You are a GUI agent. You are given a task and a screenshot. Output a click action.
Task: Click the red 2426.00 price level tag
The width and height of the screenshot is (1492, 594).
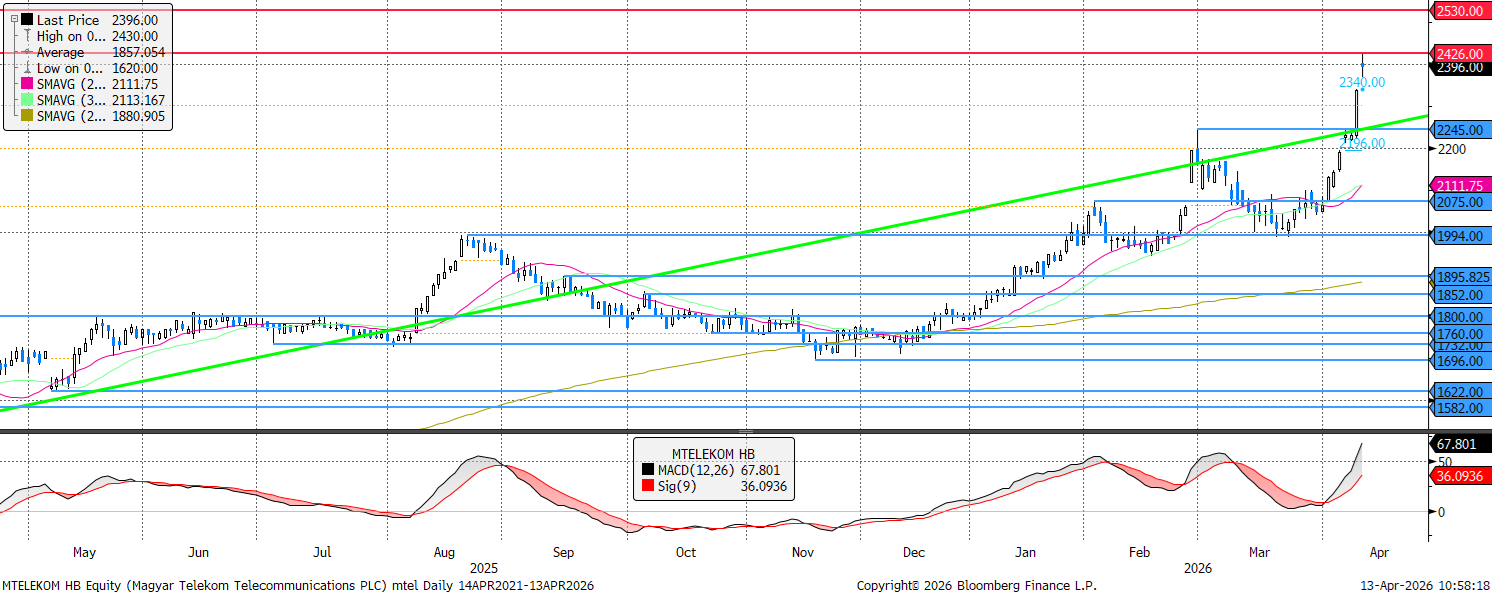click(1460, 53)
